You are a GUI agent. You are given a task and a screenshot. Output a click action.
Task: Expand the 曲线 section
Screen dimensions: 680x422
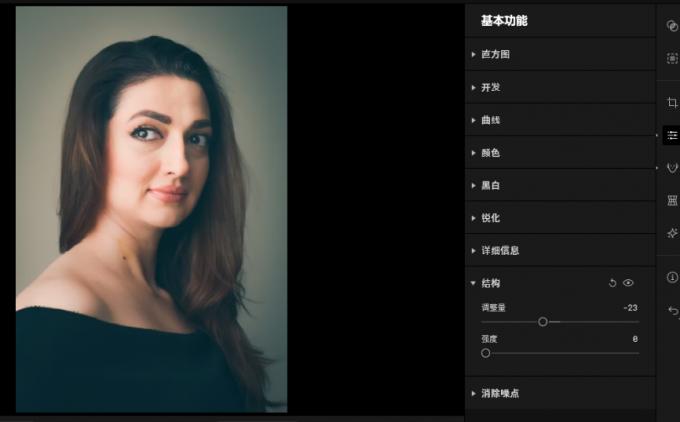[x=560, y=120]
